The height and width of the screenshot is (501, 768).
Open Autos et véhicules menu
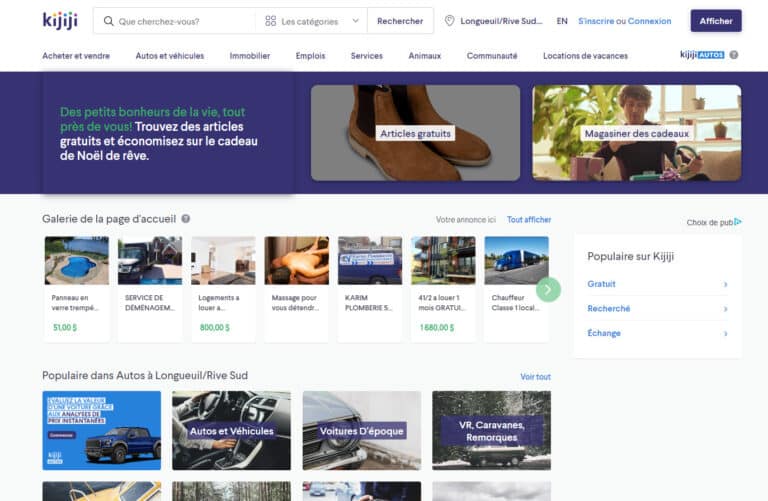[169, 56]
